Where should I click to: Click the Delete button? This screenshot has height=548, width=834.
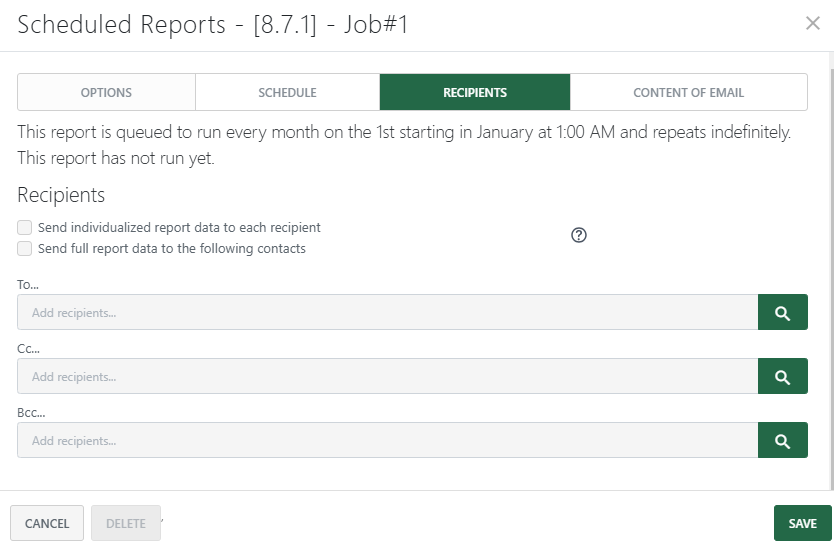[126, 523]
